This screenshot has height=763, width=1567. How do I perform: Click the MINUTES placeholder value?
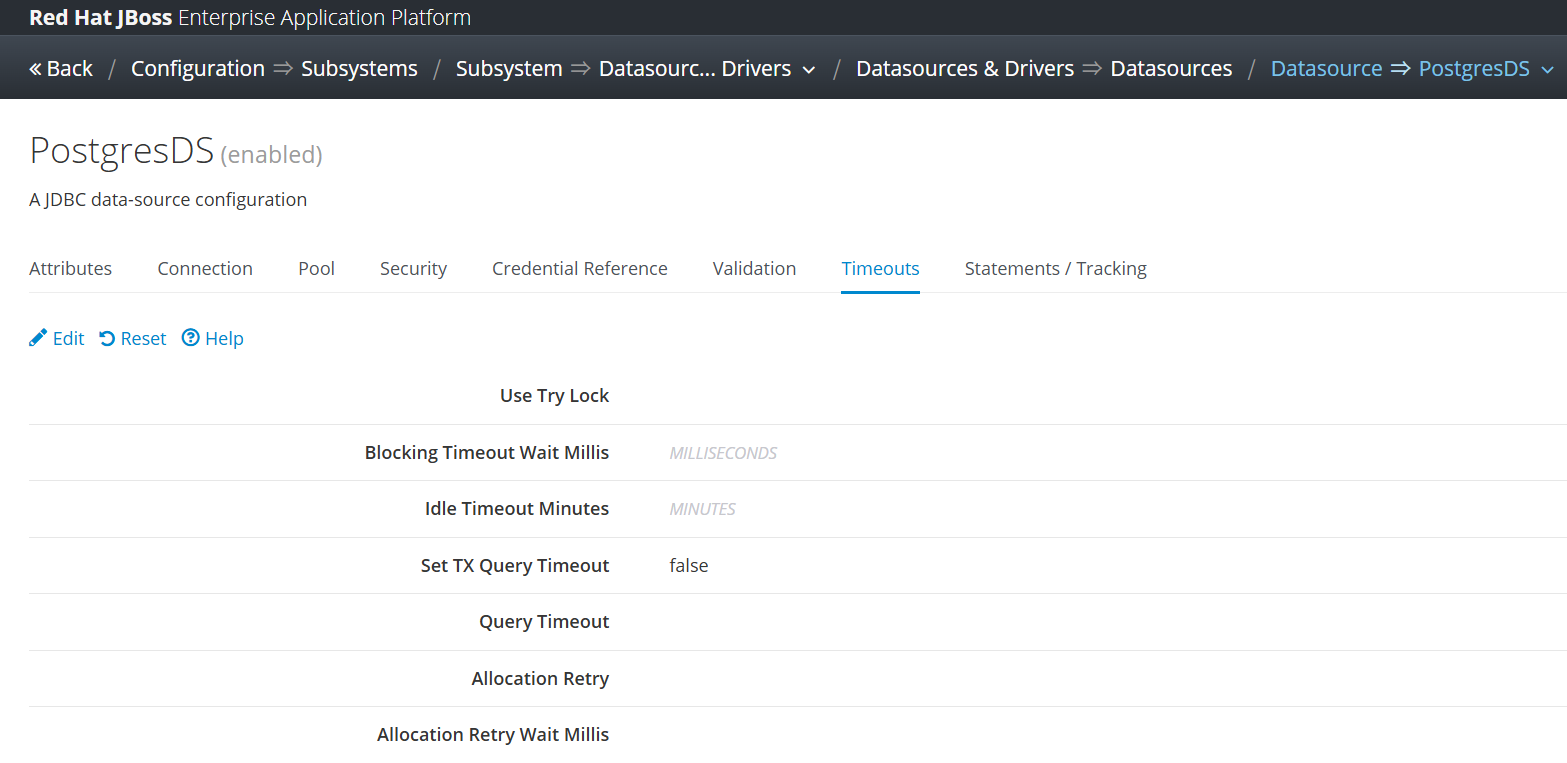click(x=702, y=509)
